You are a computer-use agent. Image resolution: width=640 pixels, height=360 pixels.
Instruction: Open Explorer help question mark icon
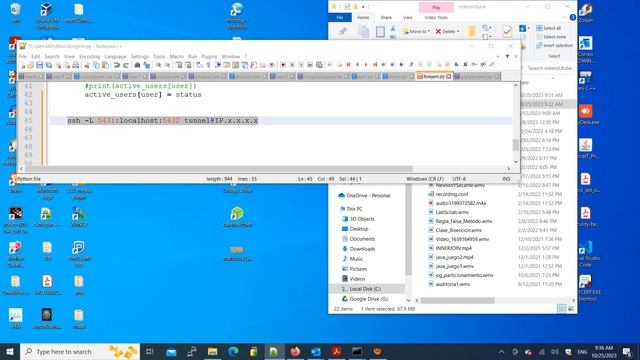click(572, 18)
